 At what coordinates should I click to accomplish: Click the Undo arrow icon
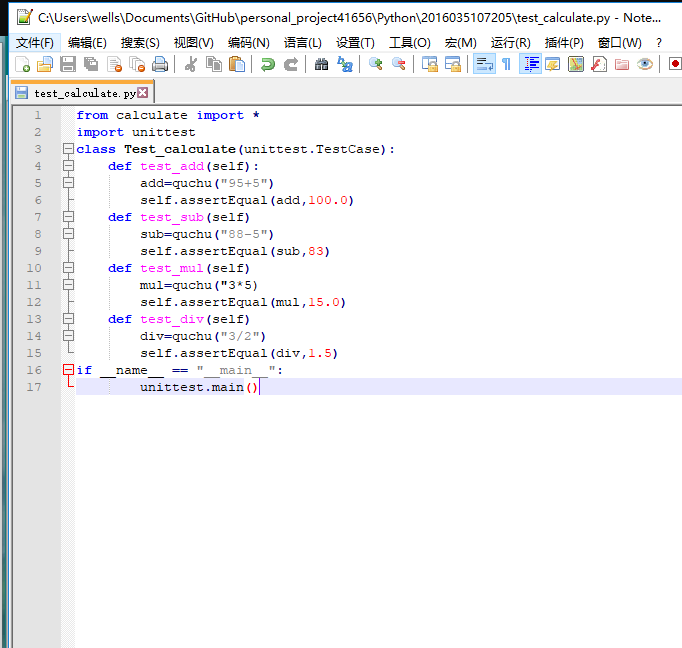point(267,64)
